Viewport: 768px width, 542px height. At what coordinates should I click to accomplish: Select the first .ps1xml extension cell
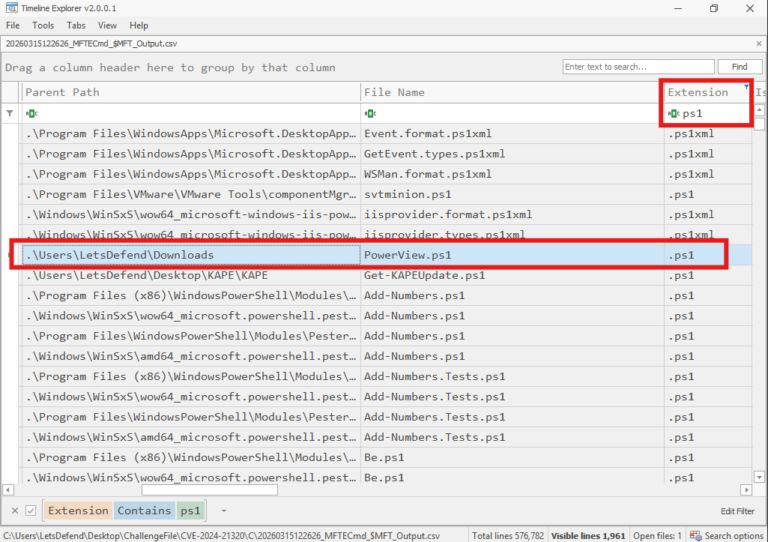(x=708, y=134)
